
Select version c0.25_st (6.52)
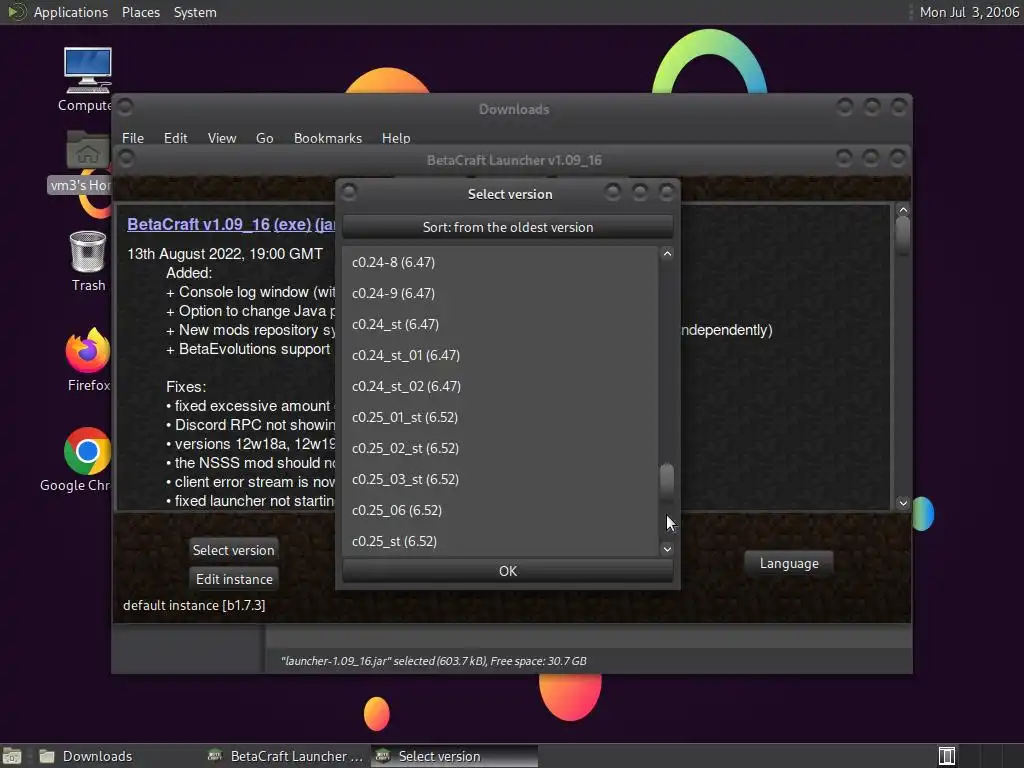pos(500,541)
